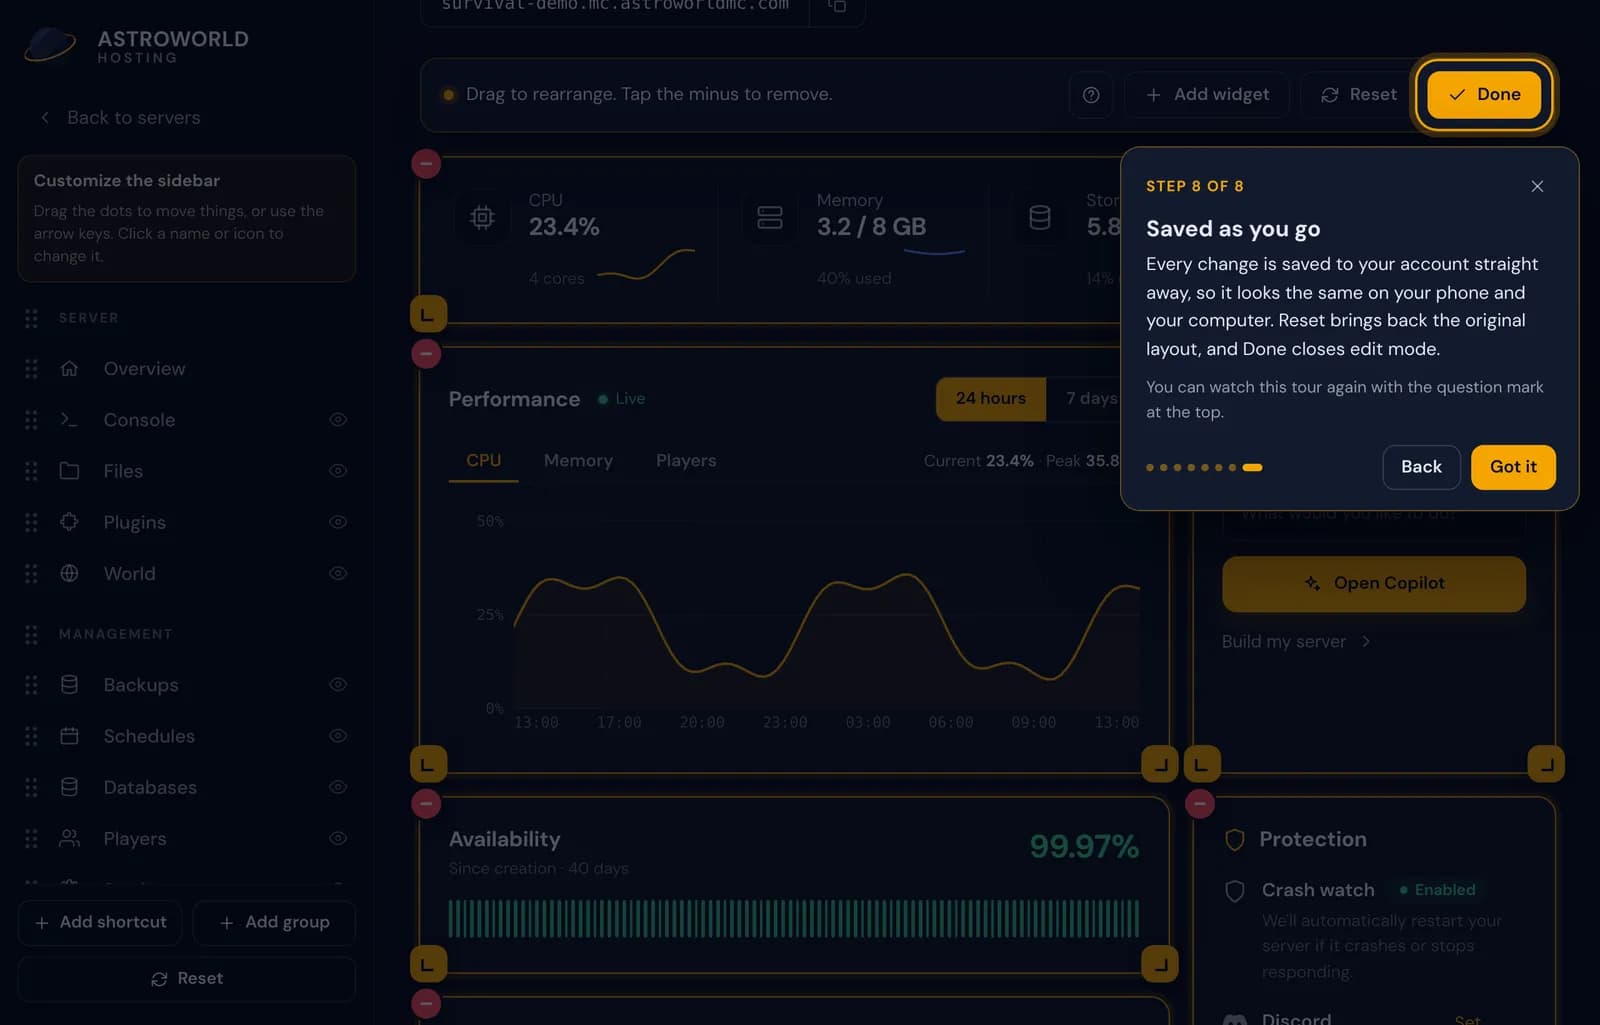Toggle visibility eye for Backups
This screenshot has height=1025, width=1600.
tap(338, 685)
